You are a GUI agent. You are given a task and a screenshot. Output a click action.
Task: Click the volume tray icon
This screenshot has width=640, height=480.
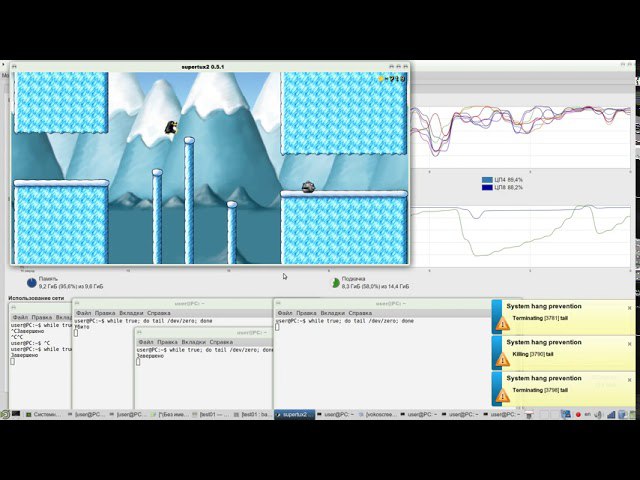pos(598,415)
